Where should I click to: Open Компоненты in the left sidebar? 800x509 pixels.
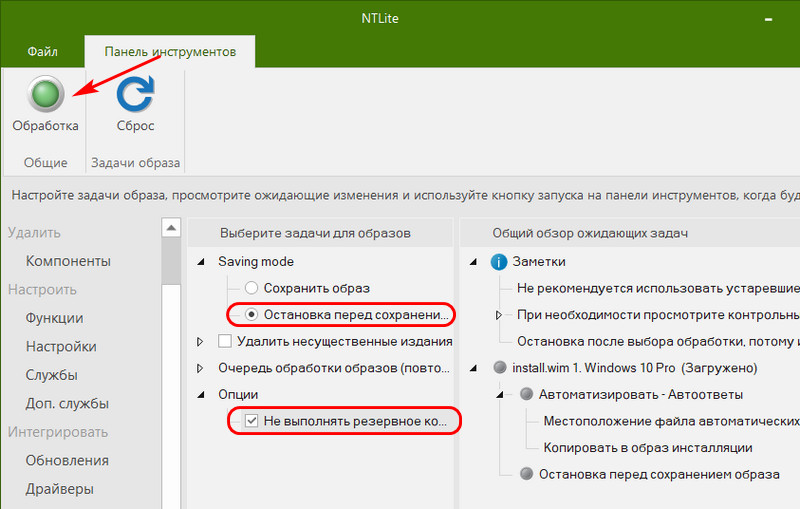tap(68, 261)
